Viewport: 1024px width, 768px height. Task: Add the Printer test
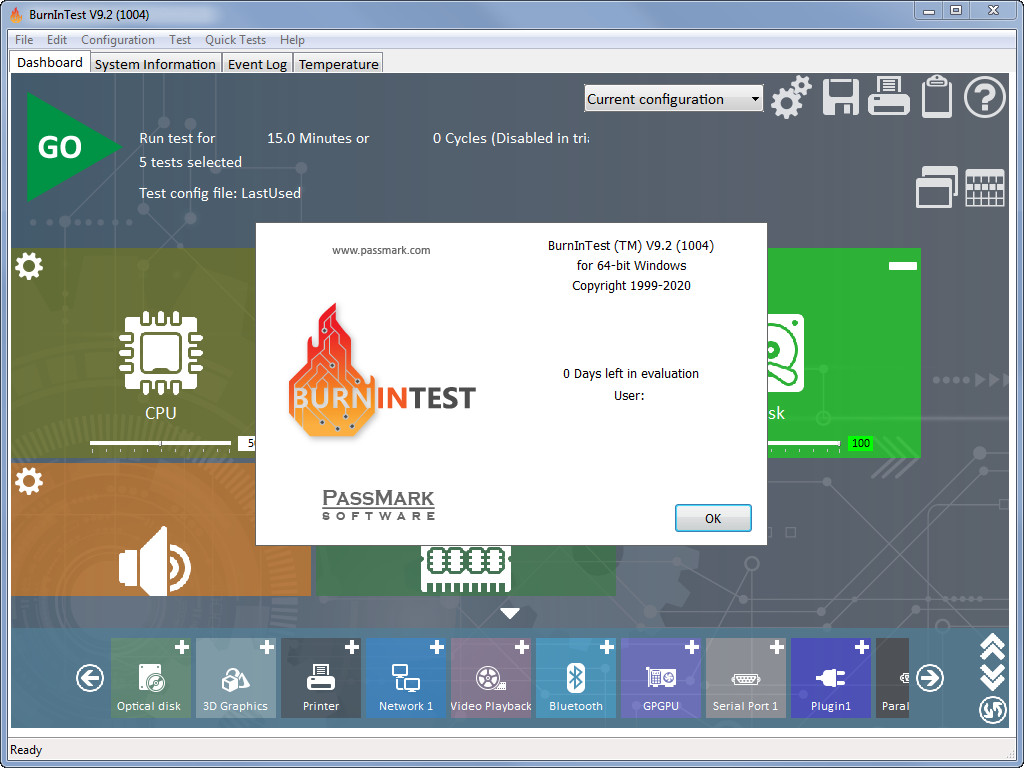point(351,647)
